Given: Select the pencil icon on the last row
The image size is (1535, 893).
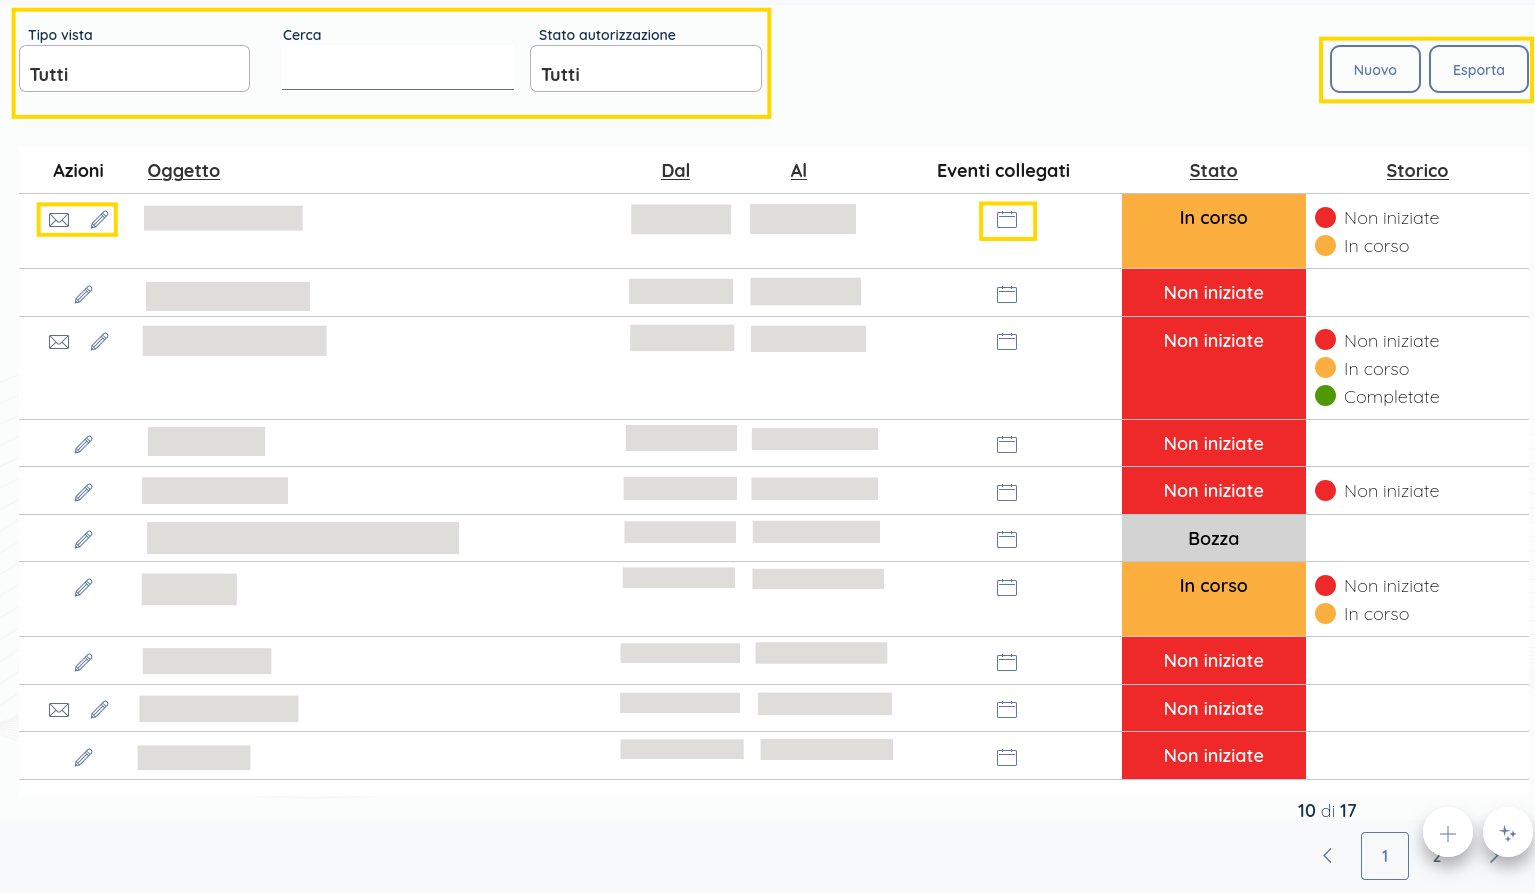Looking at the screenshot, I should click(x=84, y=757).
